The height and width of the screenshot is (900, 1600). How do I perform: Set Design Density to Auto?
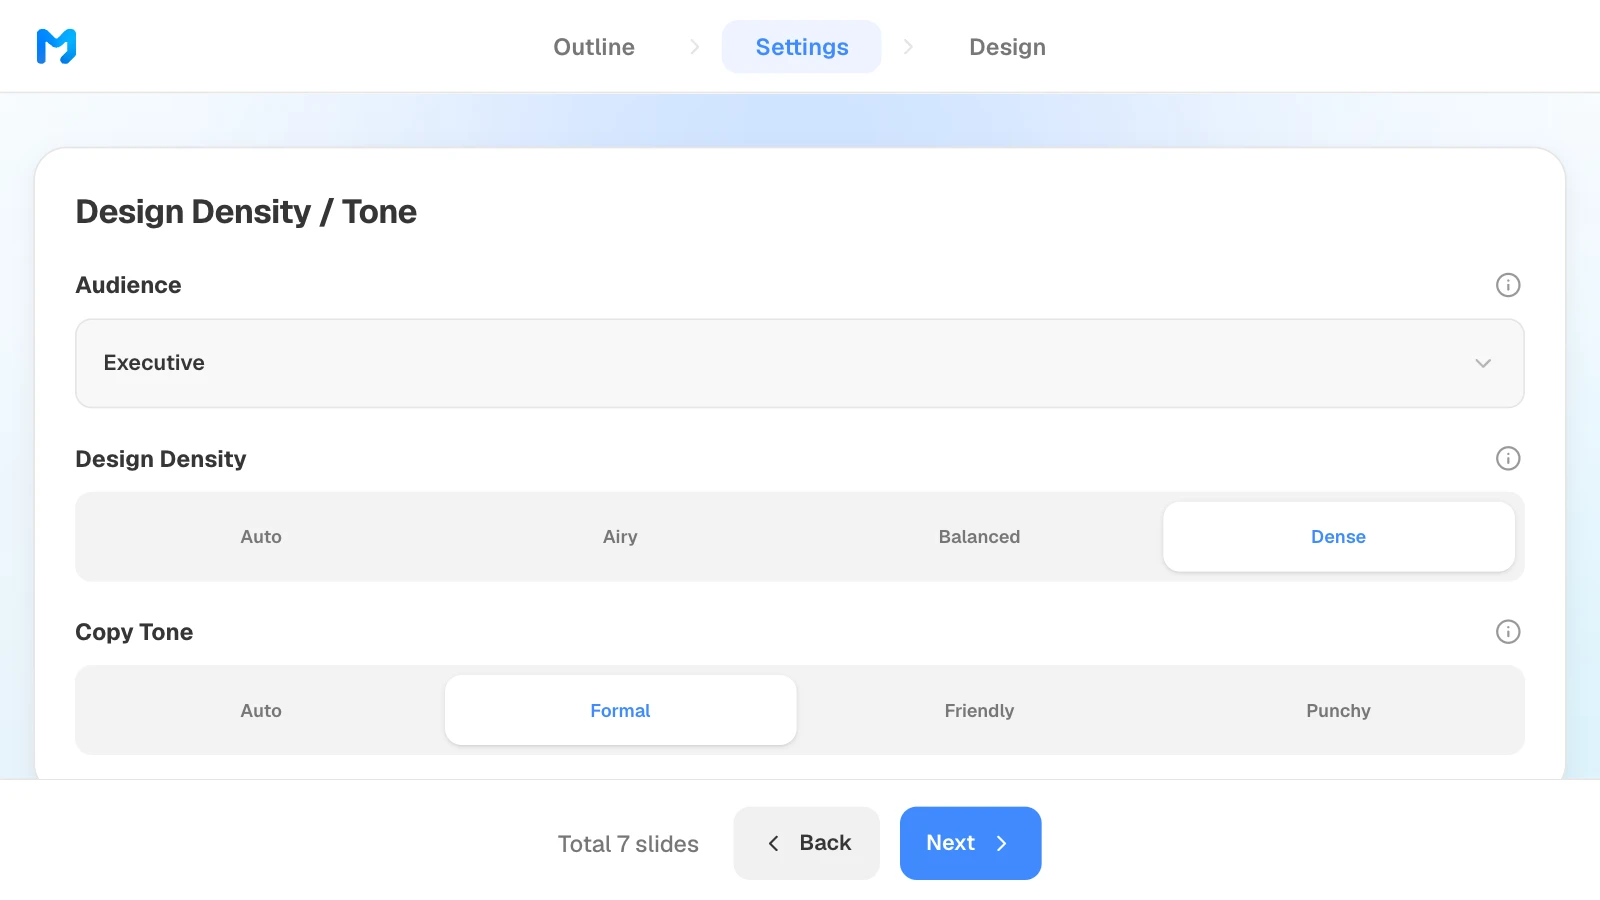[x=261, y=537]
